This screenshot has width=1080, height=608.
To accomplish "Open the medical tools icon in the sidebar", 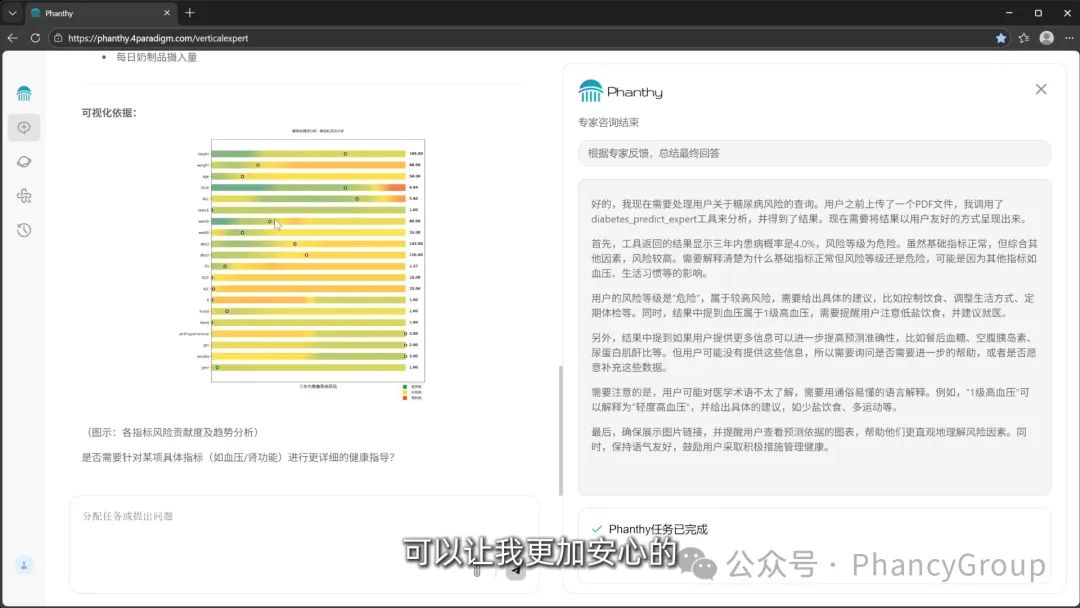I will [24, 196].
